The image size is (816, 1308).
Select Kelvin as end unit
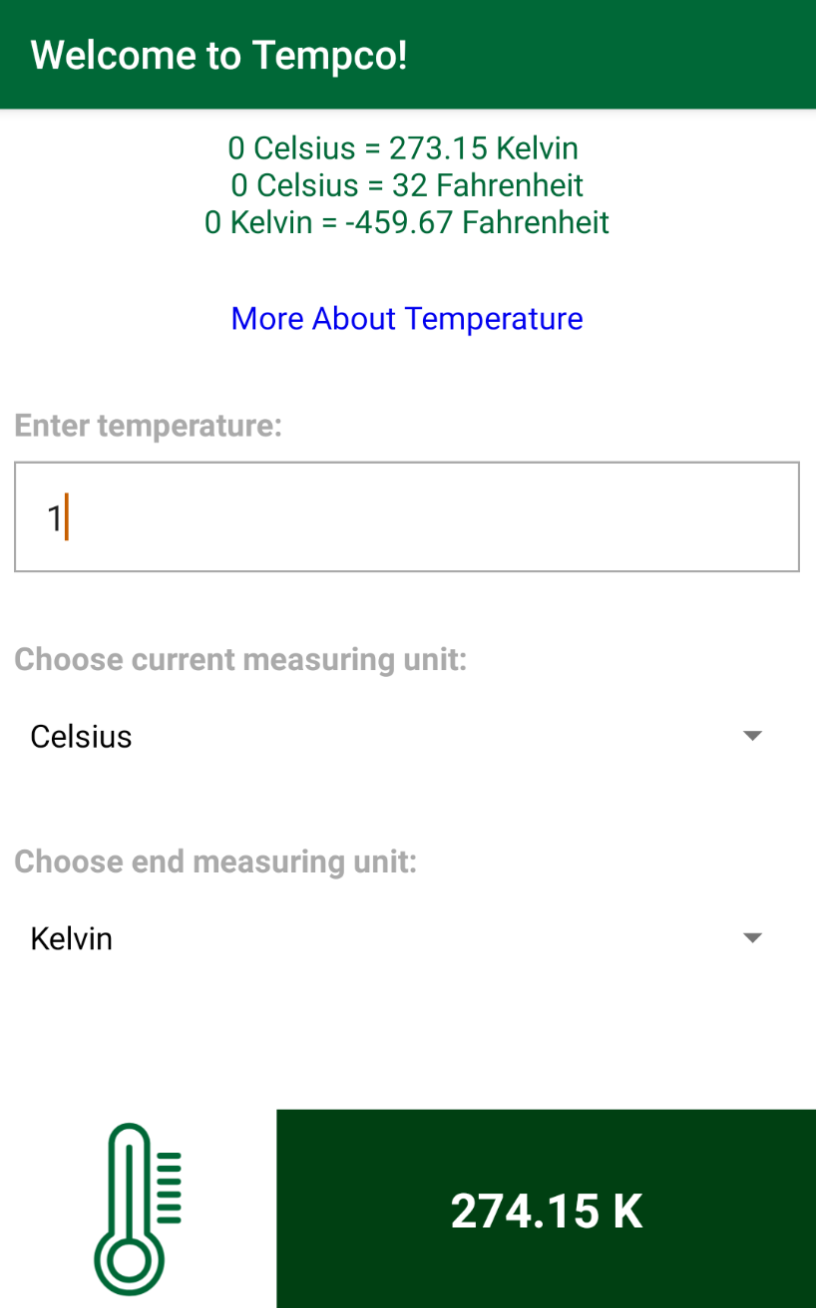(70, 938)
